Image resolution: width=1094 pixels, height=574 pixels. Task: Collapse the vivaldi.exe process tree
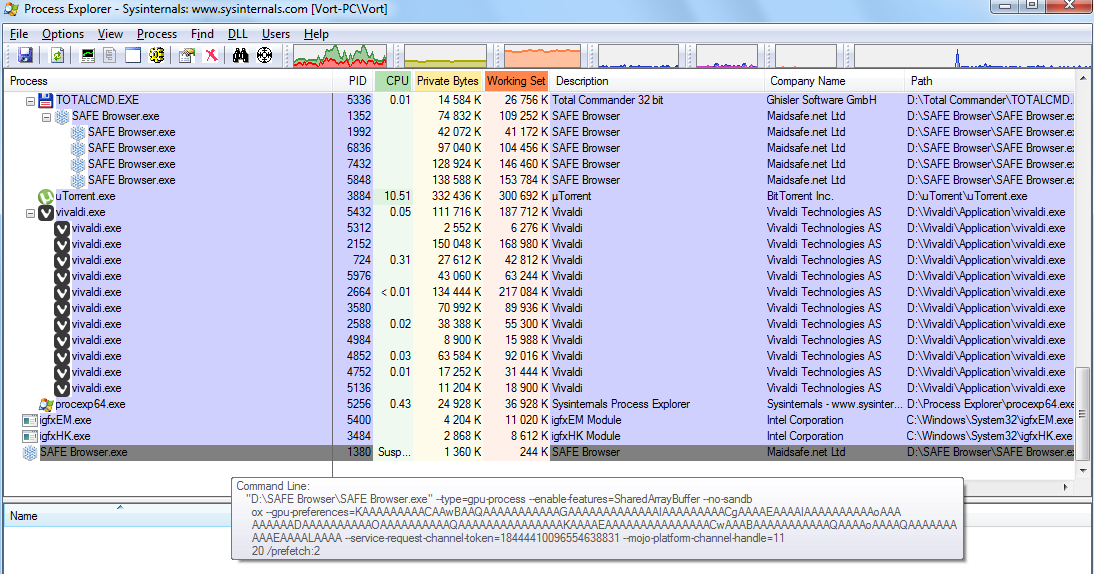click(x=31, y=213)
